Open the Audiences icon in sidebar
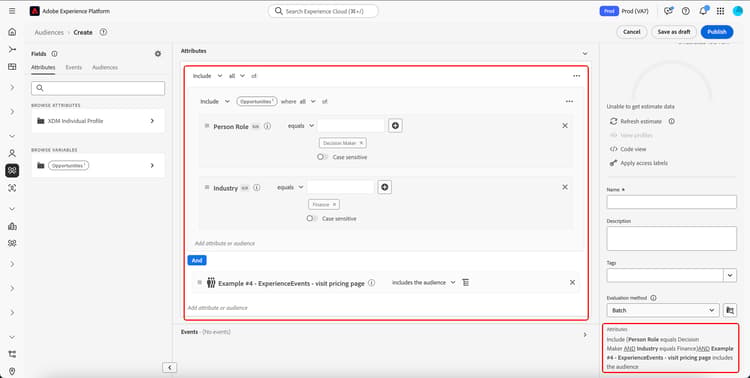 click(x=12, y=170)
